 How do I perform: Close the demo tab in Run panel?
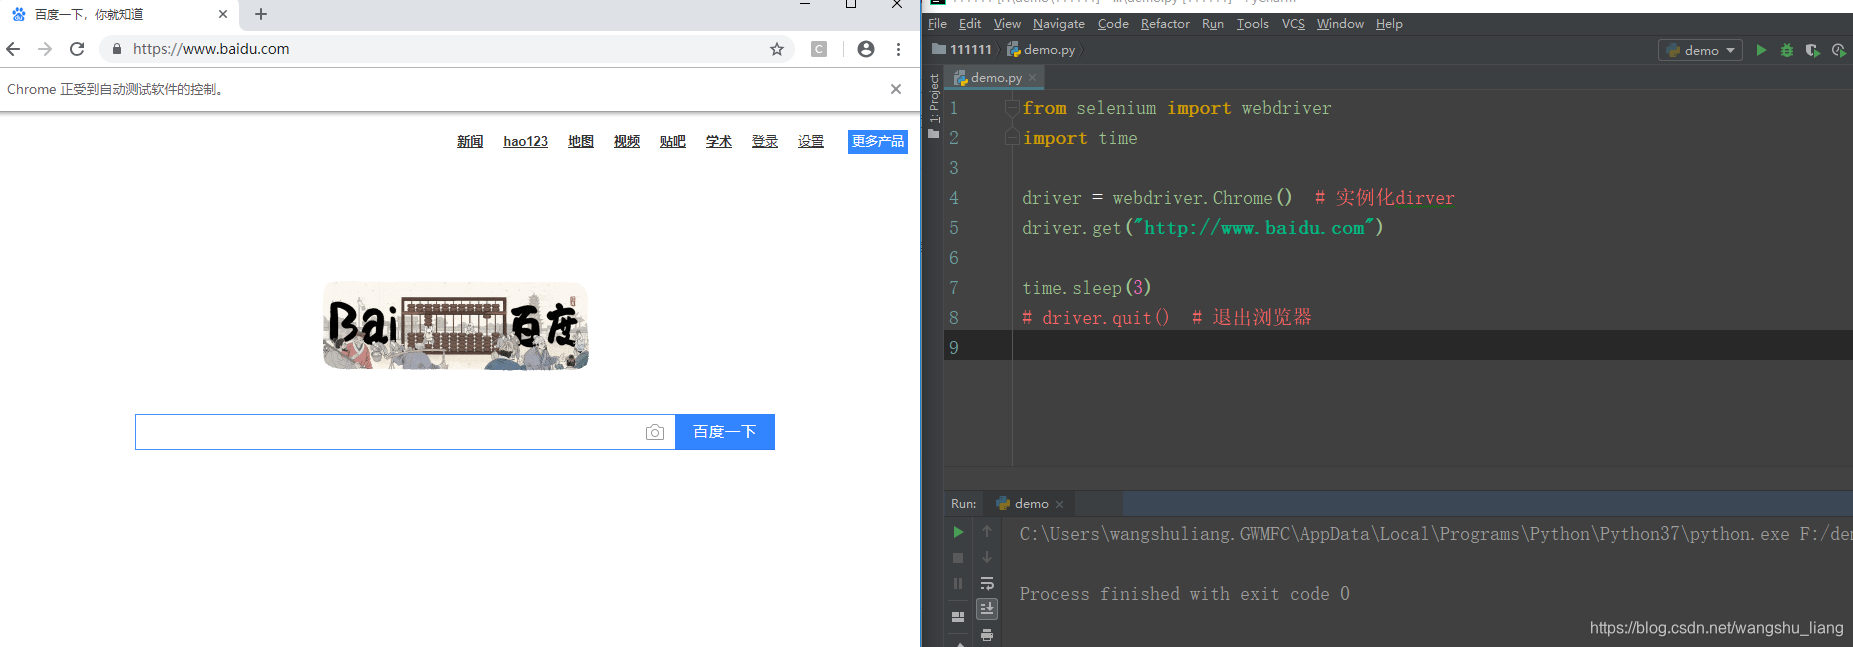tap(1060, 504)
